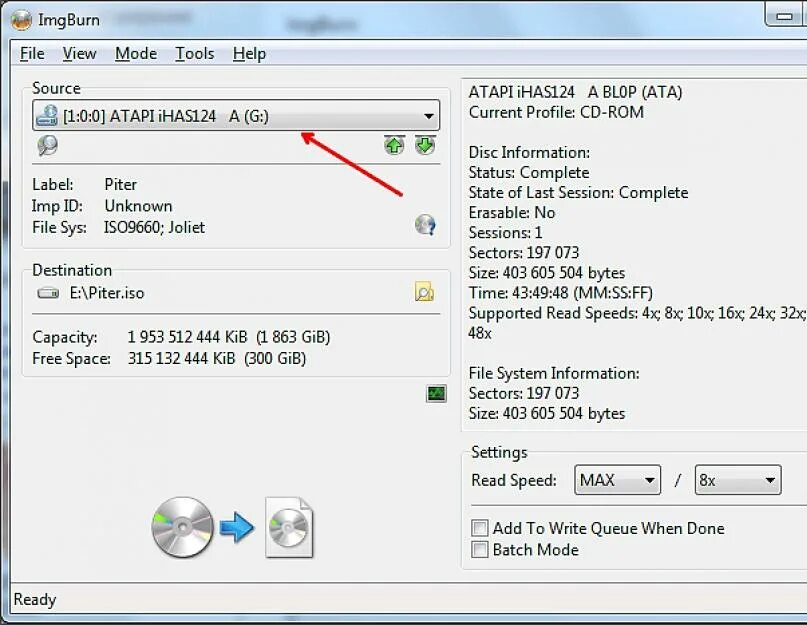Open the MAX read speed dropdown
The width and height of the screenshot is (807, 625).
pyautogui.click(x=617, y=480)
